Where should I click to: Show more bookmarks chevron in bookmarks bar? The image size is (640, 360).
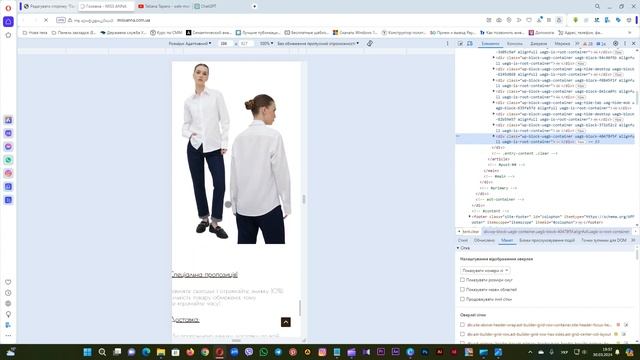(x=629, y=33)
